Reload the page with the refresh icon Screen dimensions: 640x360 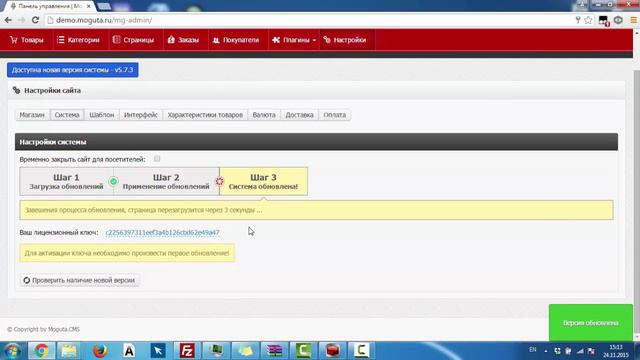click(x=36, y=20)
